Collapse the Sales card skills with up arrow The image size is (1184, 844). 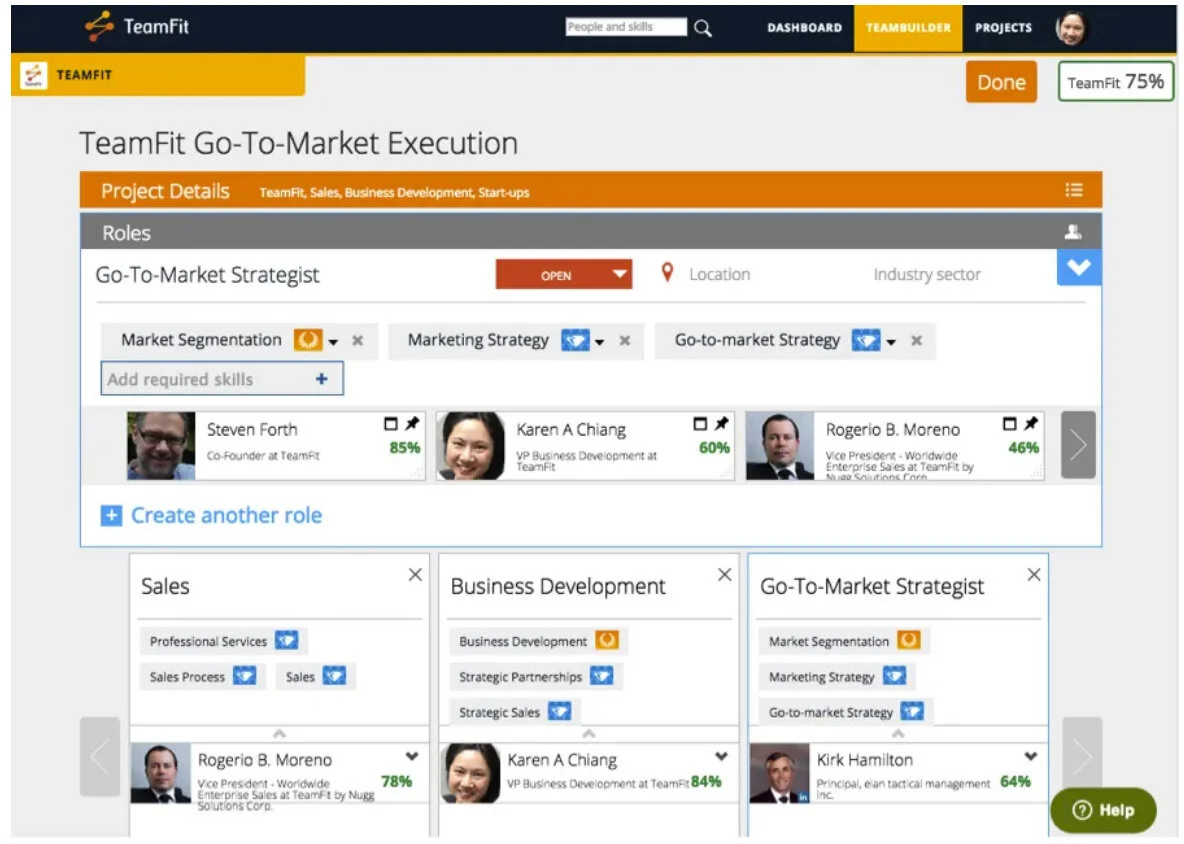[x=279, y=734]
